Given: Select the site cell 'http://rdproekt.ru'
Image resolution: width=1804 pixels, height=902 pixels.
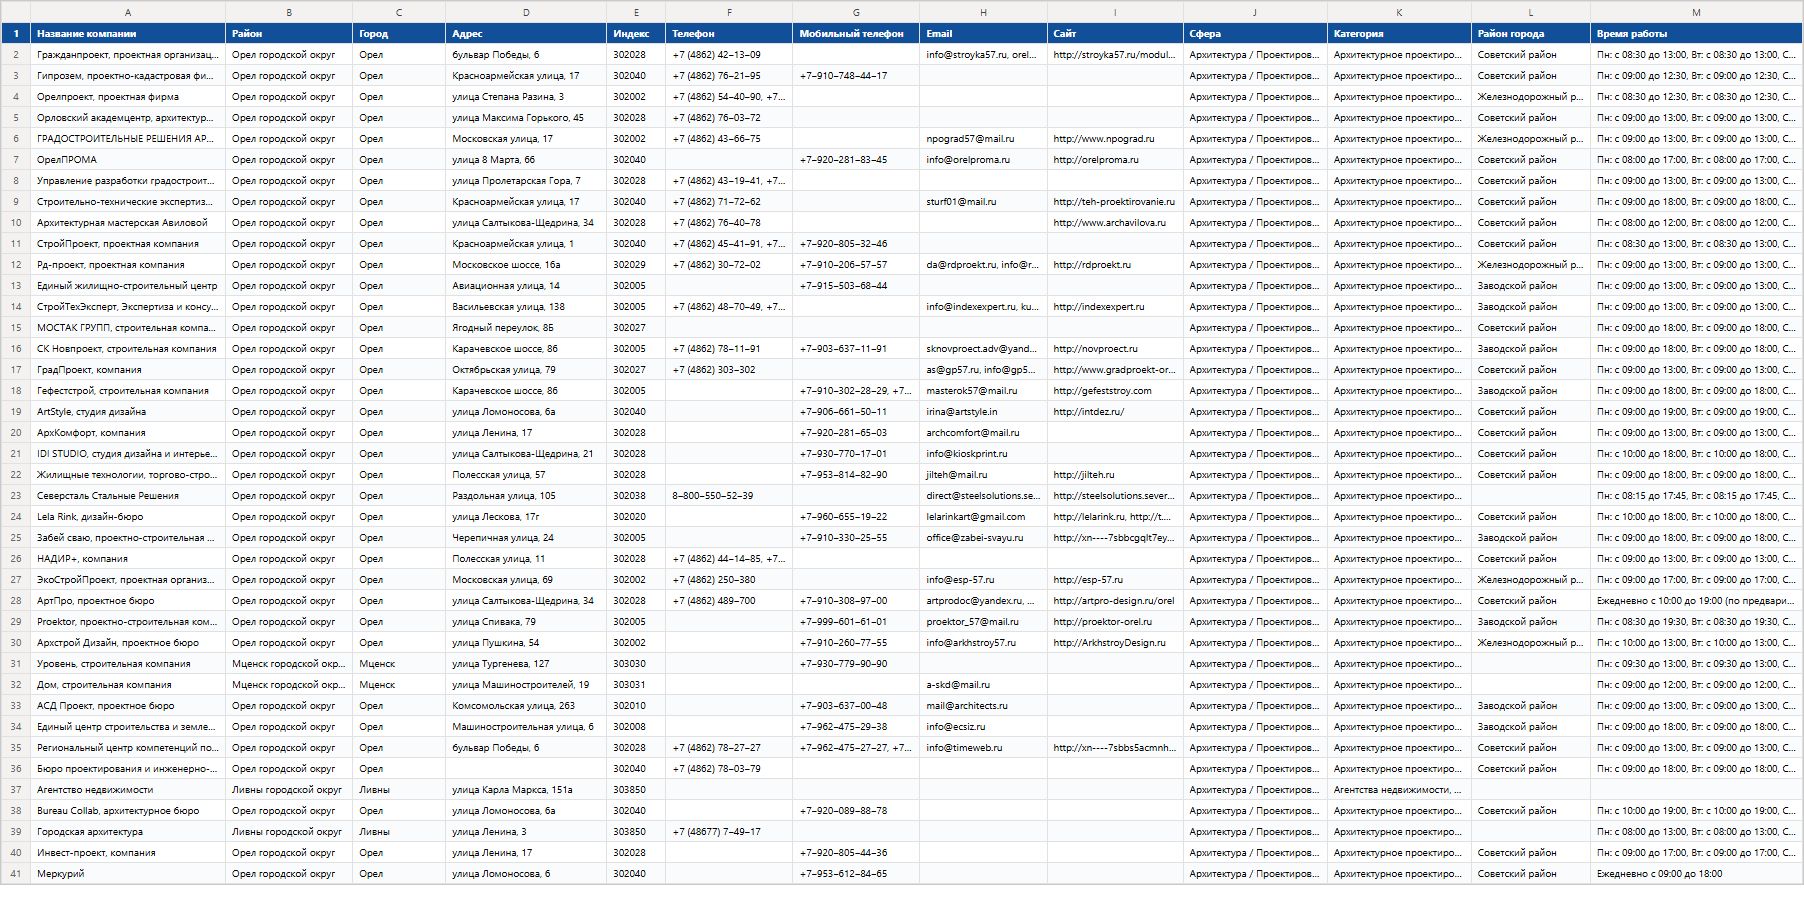Looking at the screenshot, I should pos(1115,265).
